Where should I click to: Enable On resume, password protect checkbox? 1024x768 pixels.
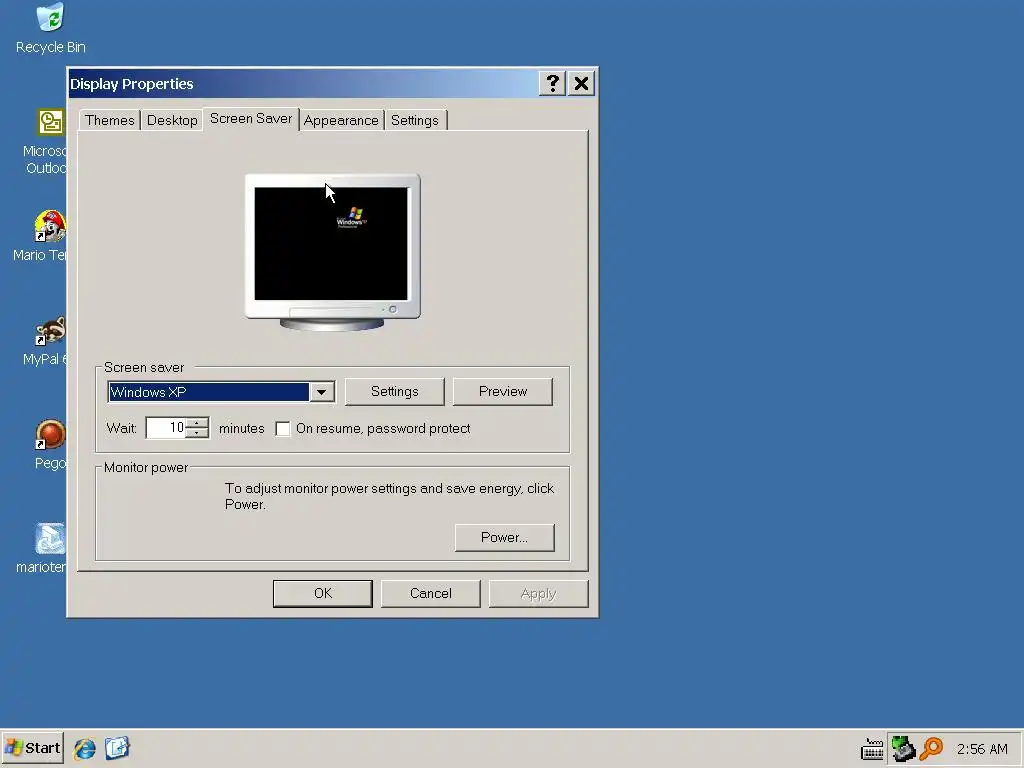(283, 429)
